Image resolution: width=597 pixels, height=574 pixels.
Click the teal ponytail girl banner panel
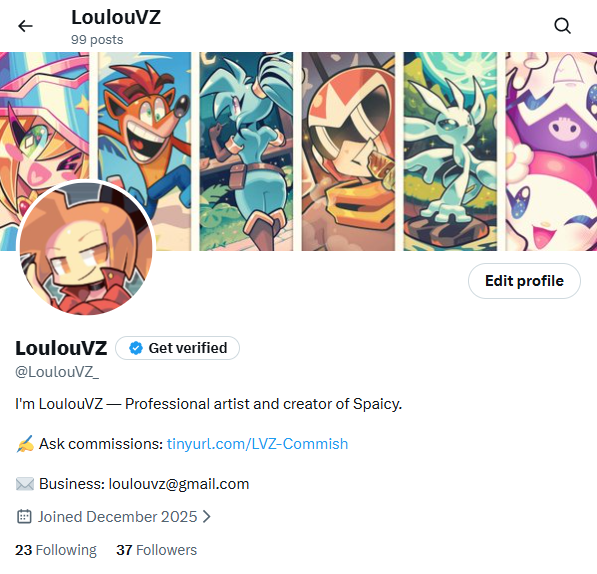click(x=246, y=151)
